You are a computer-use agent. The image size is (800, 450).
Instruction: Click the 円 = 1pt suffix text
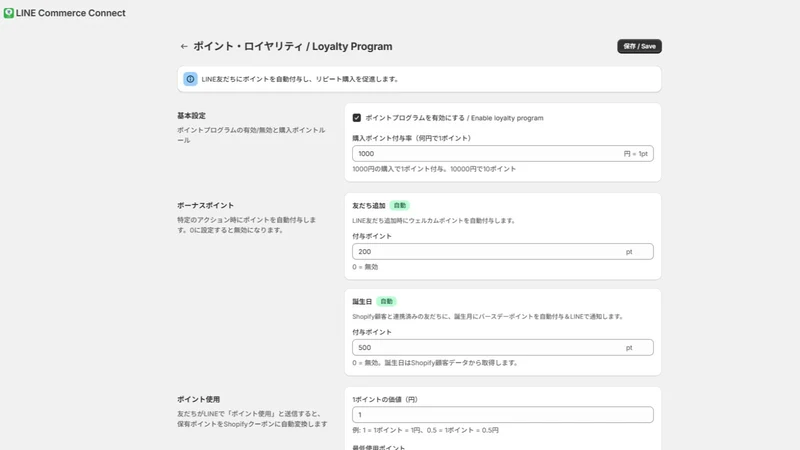click(636, 154)
